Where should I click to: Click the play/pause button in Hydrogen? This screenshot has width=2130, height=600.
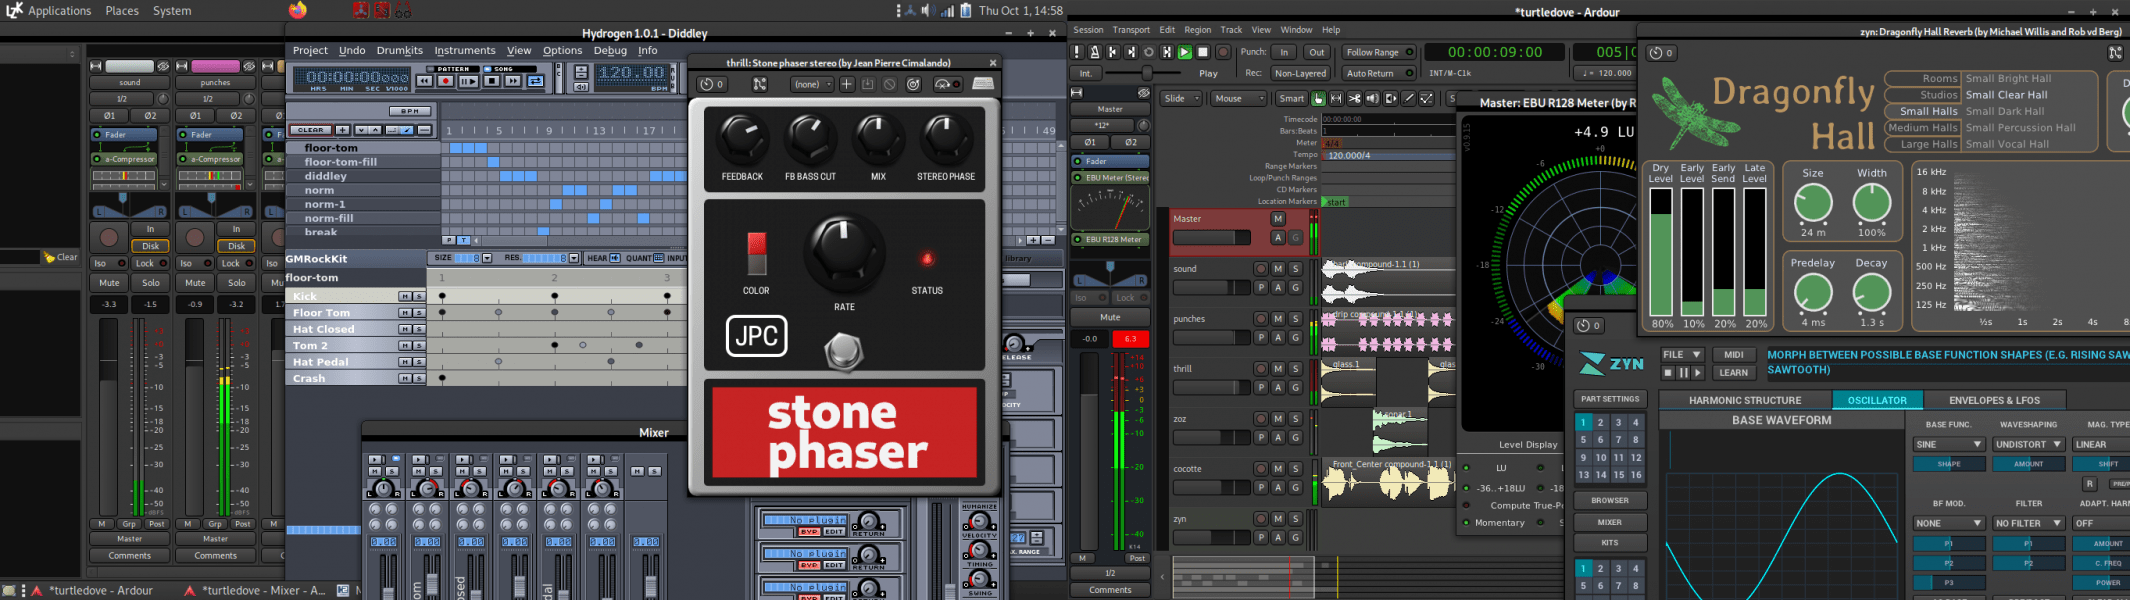click(468, 82)
